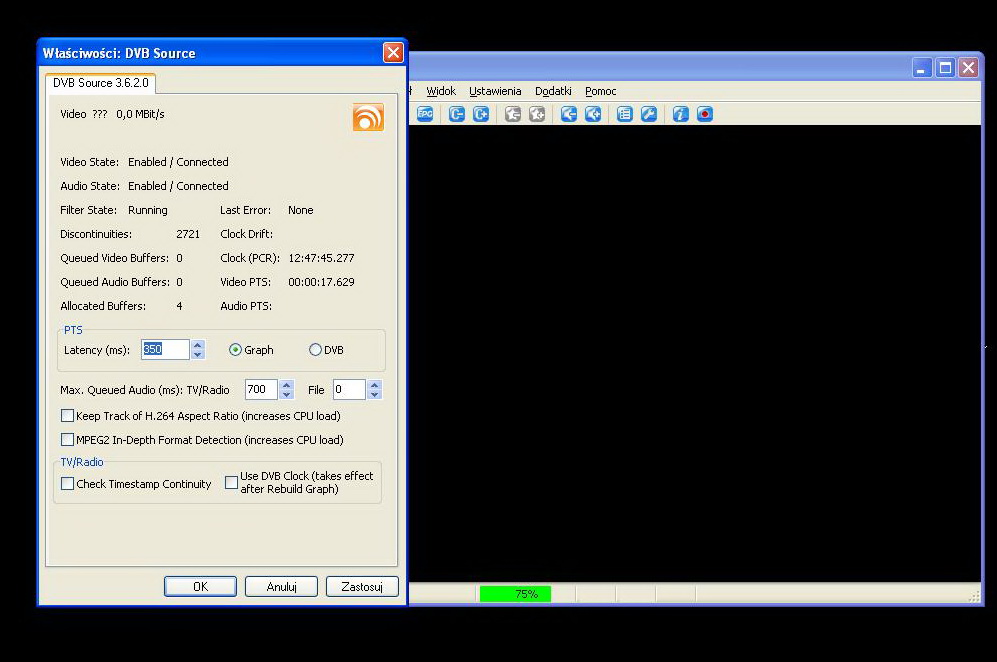
Task: Click the blue arrow minus toolbar icon
Action: 569,114
